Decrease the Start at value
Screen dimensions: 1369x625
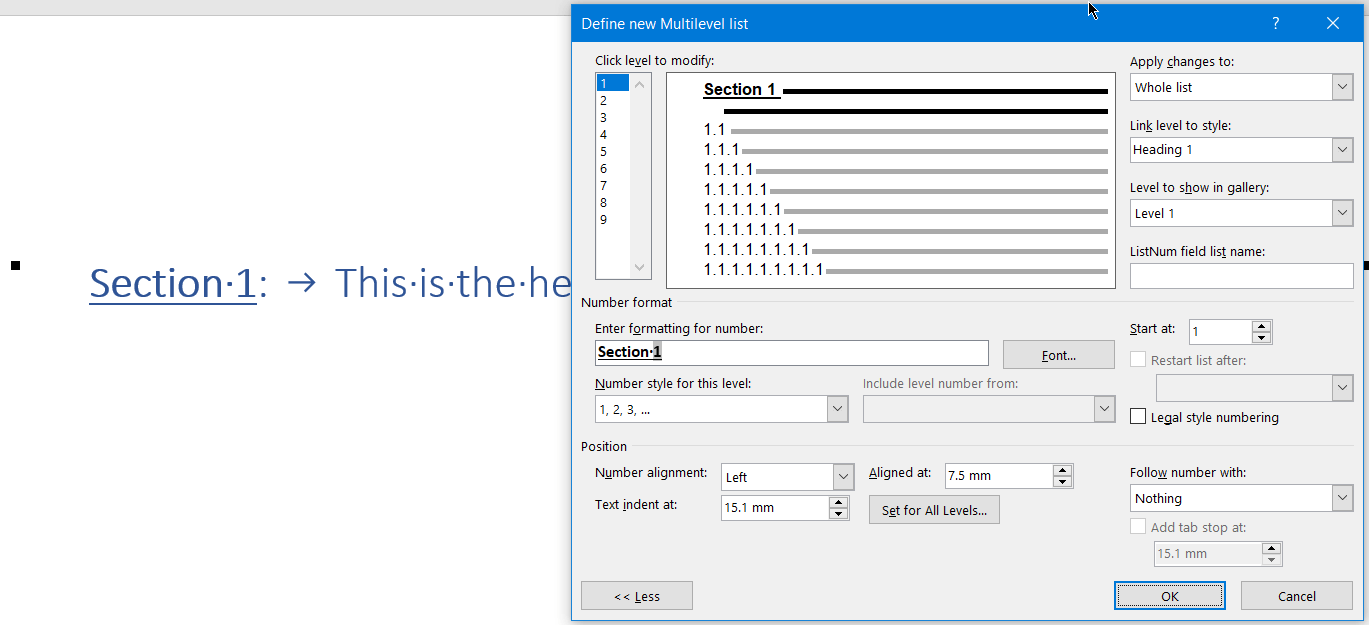point(1262,338)
